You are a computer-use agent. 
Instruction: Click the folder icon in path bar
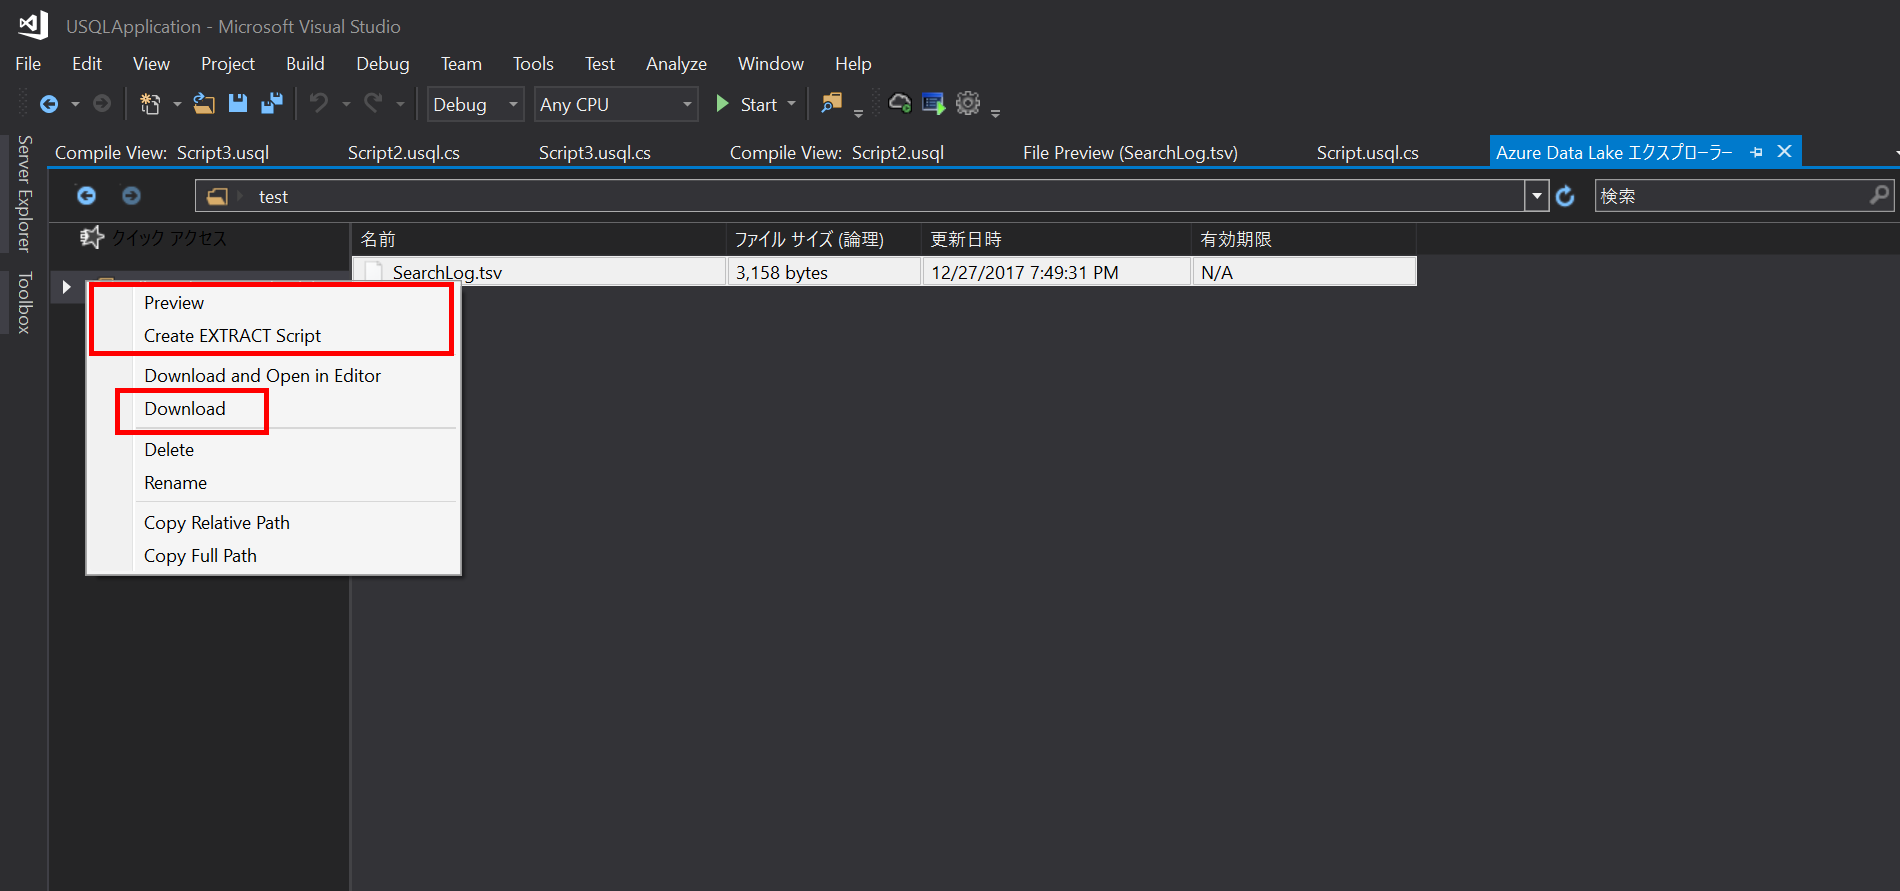click(217, 197)
